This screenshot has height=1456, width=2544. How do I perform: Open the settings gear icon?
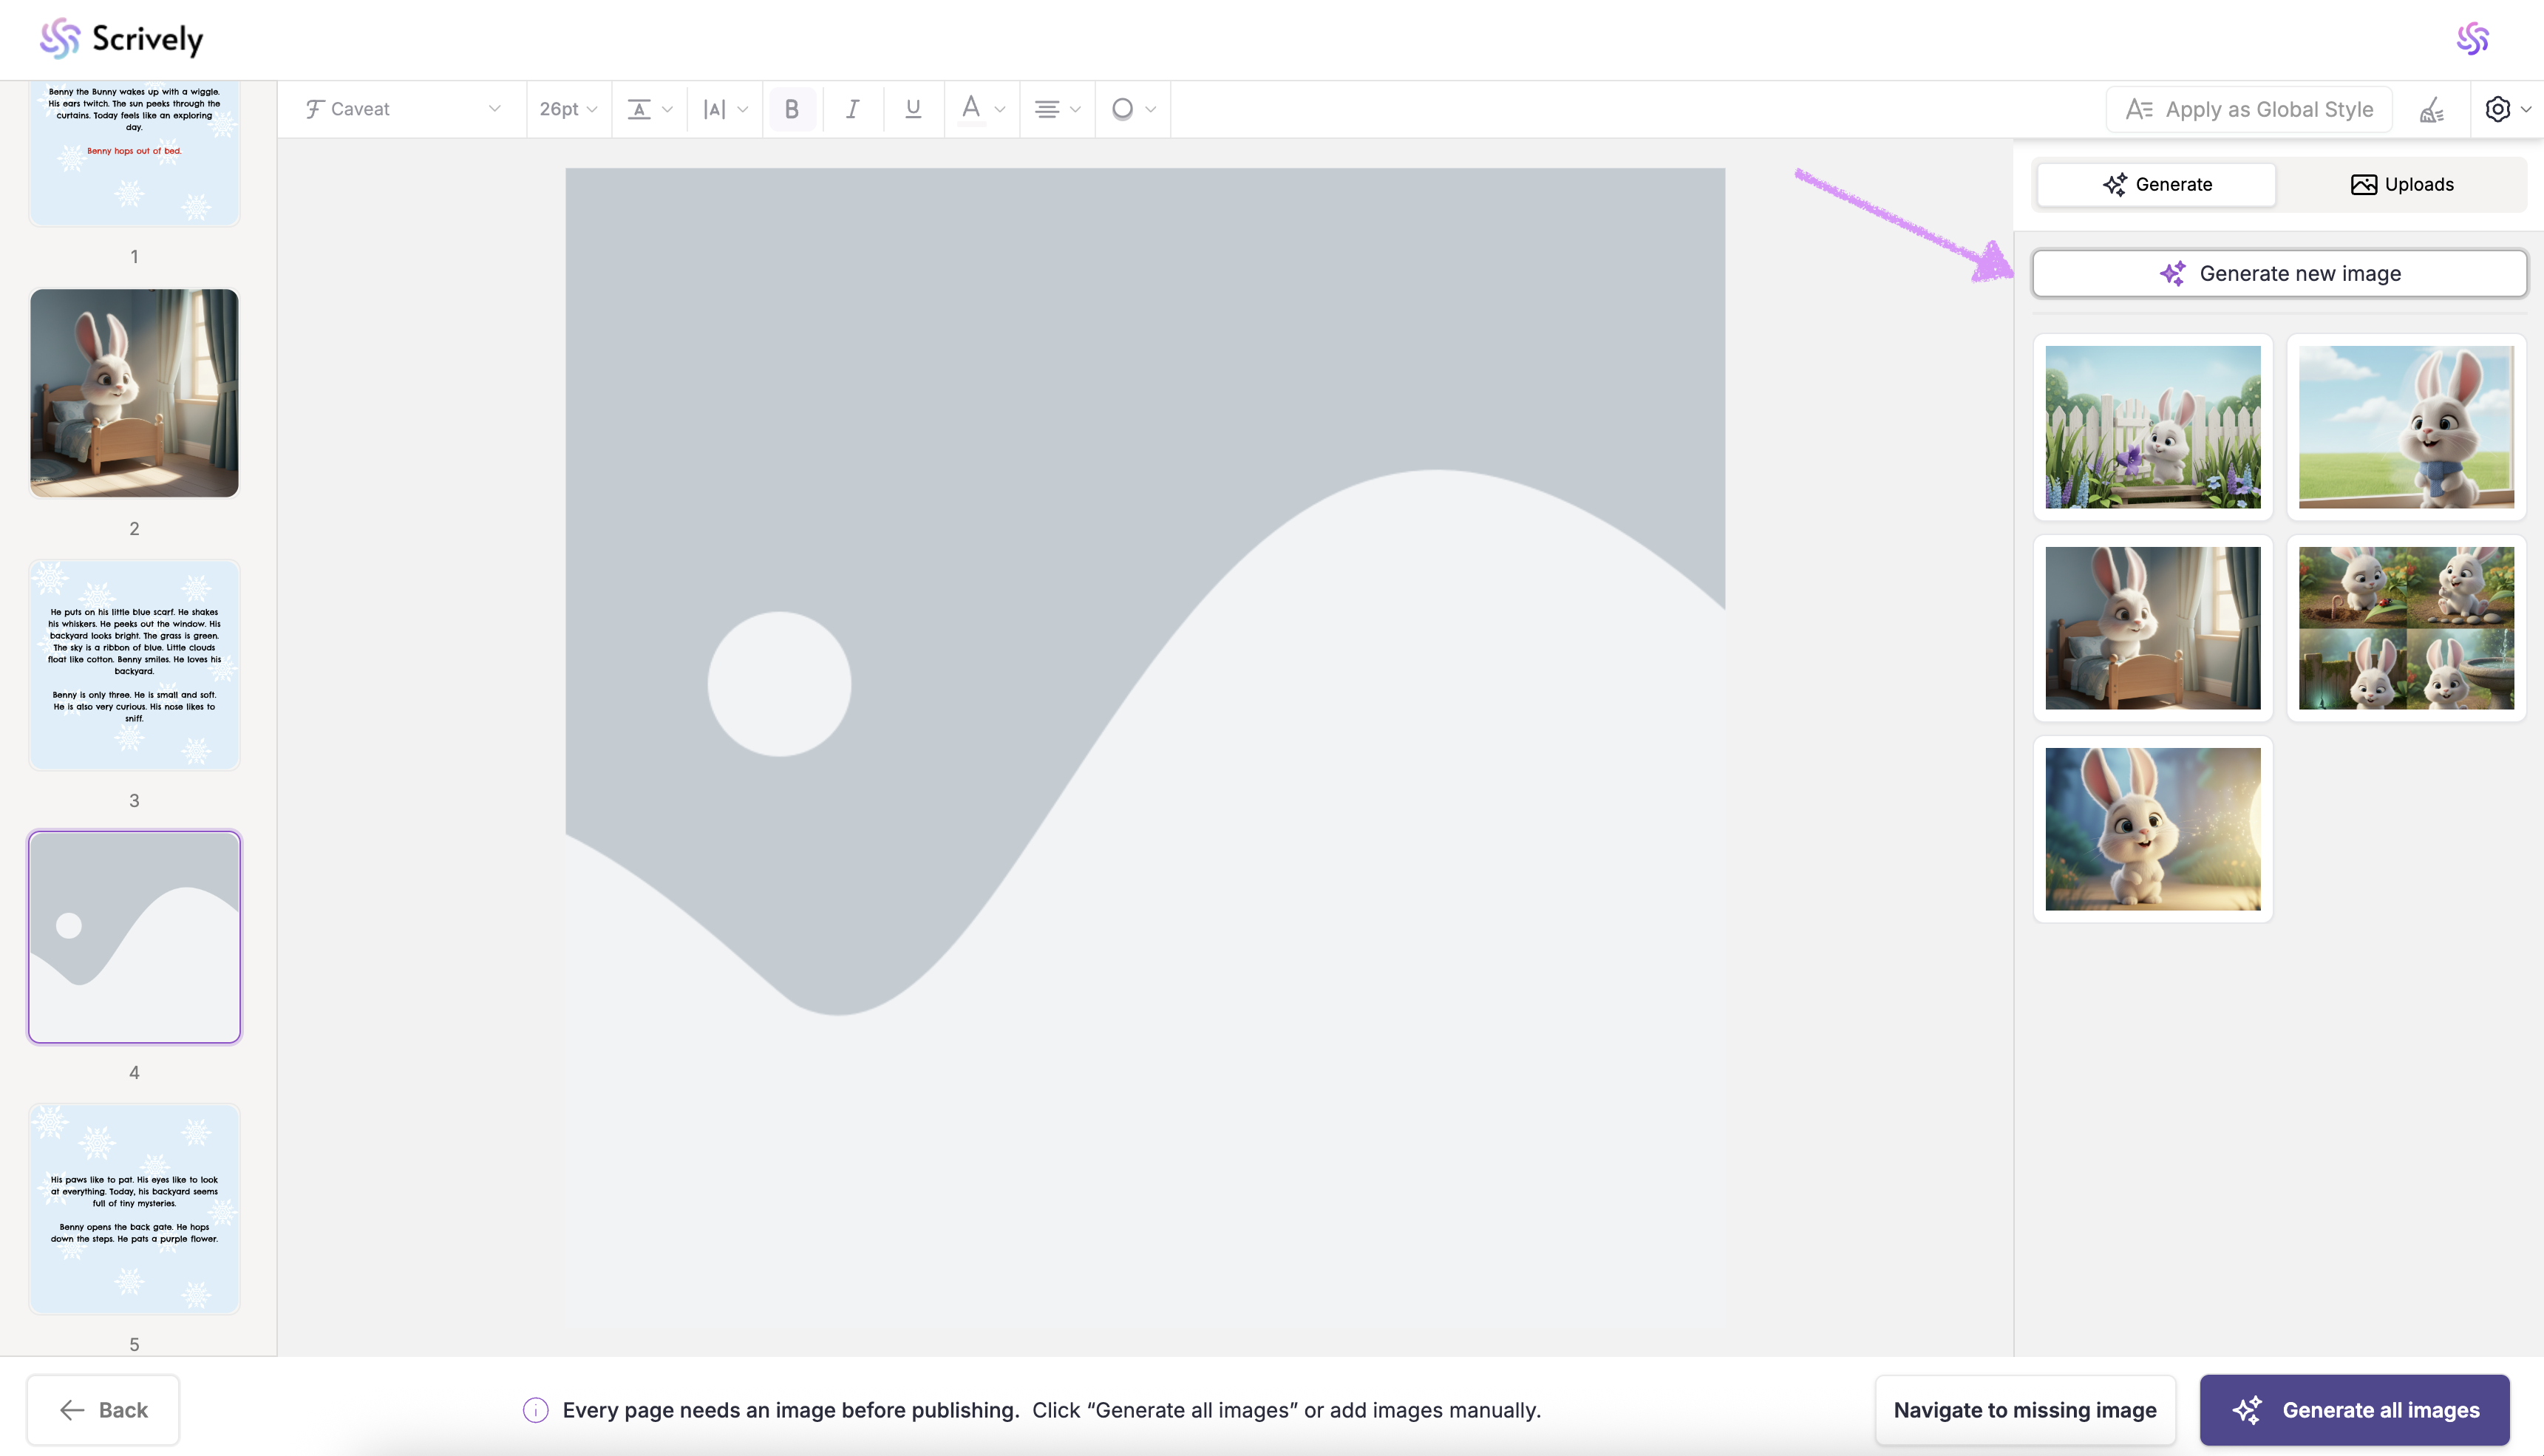[2498, 109]
